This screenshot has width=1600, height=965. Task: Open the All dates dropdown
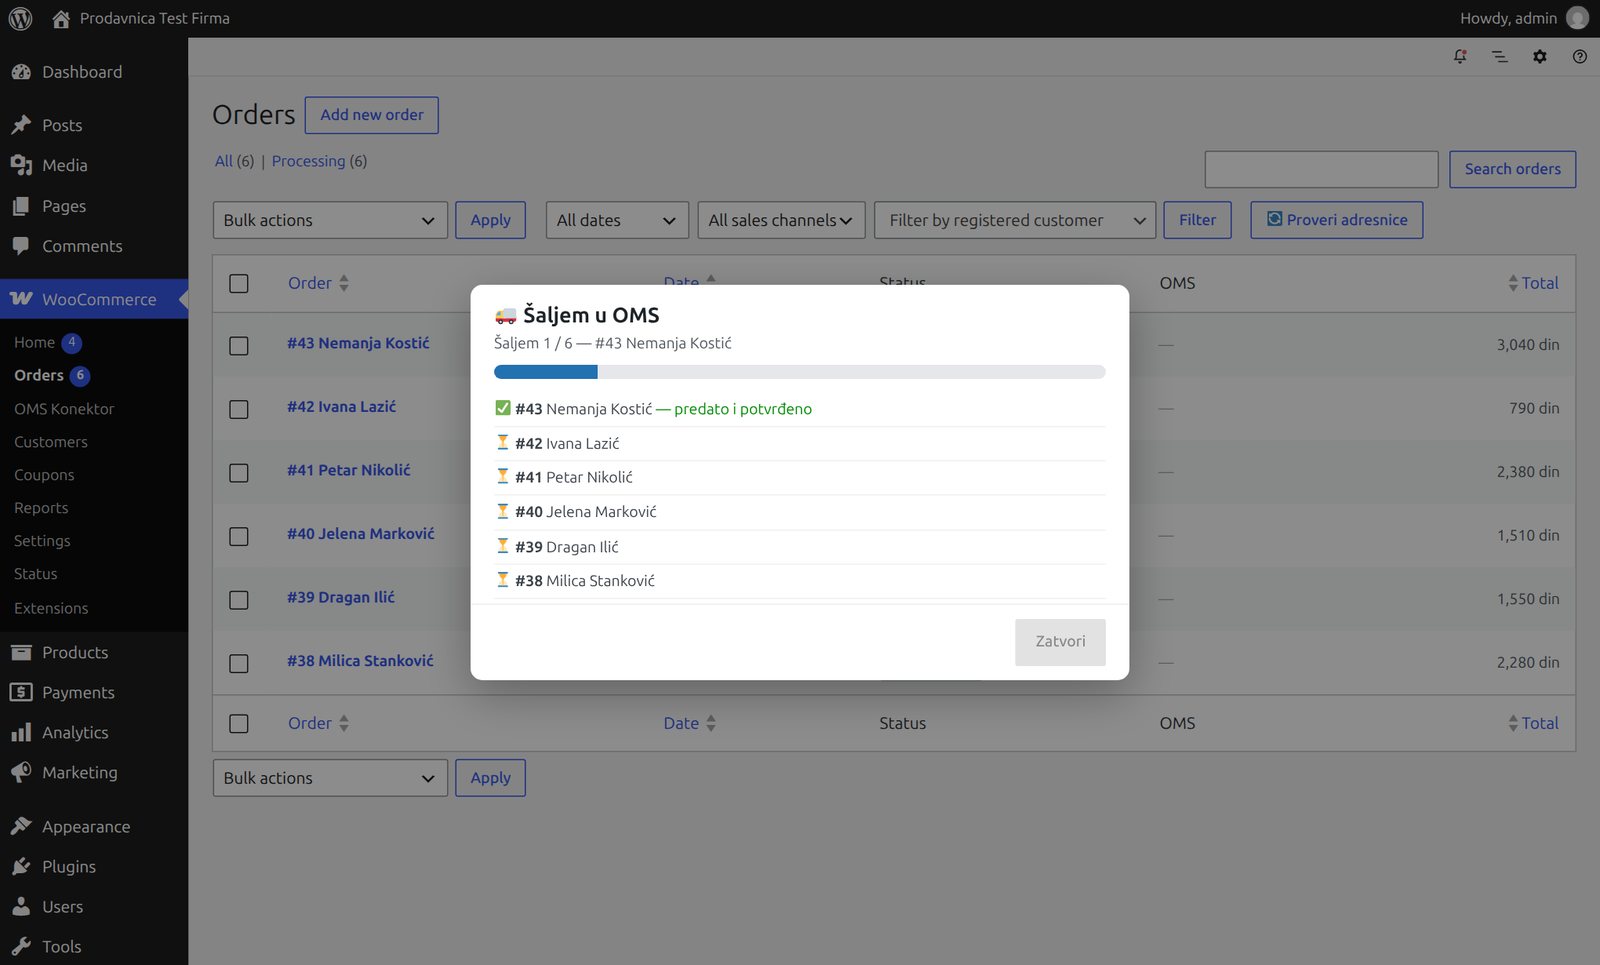tap(617, 220)
